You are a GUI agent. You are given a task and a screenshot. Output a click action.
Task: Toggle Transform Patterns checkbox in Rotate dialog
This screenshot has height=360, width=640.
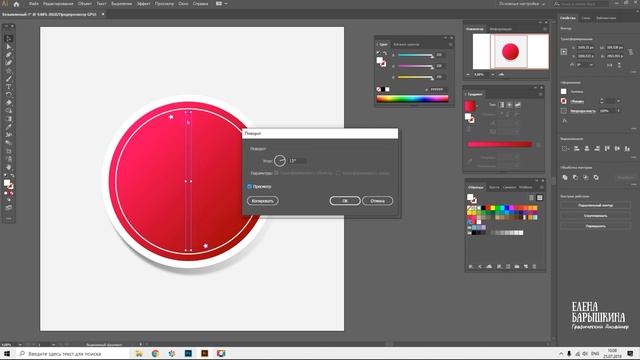pyautogui.click(x=338, y=173)
